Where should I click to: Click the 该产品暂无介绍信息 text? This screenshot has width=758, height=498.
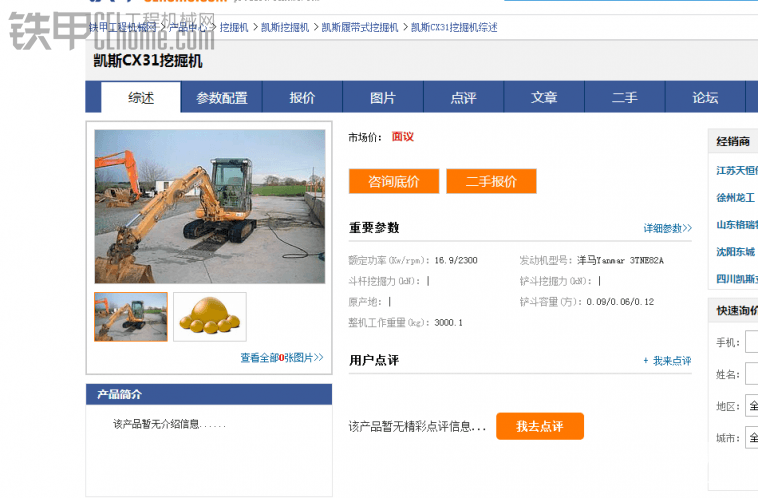[x=169, y=424]
